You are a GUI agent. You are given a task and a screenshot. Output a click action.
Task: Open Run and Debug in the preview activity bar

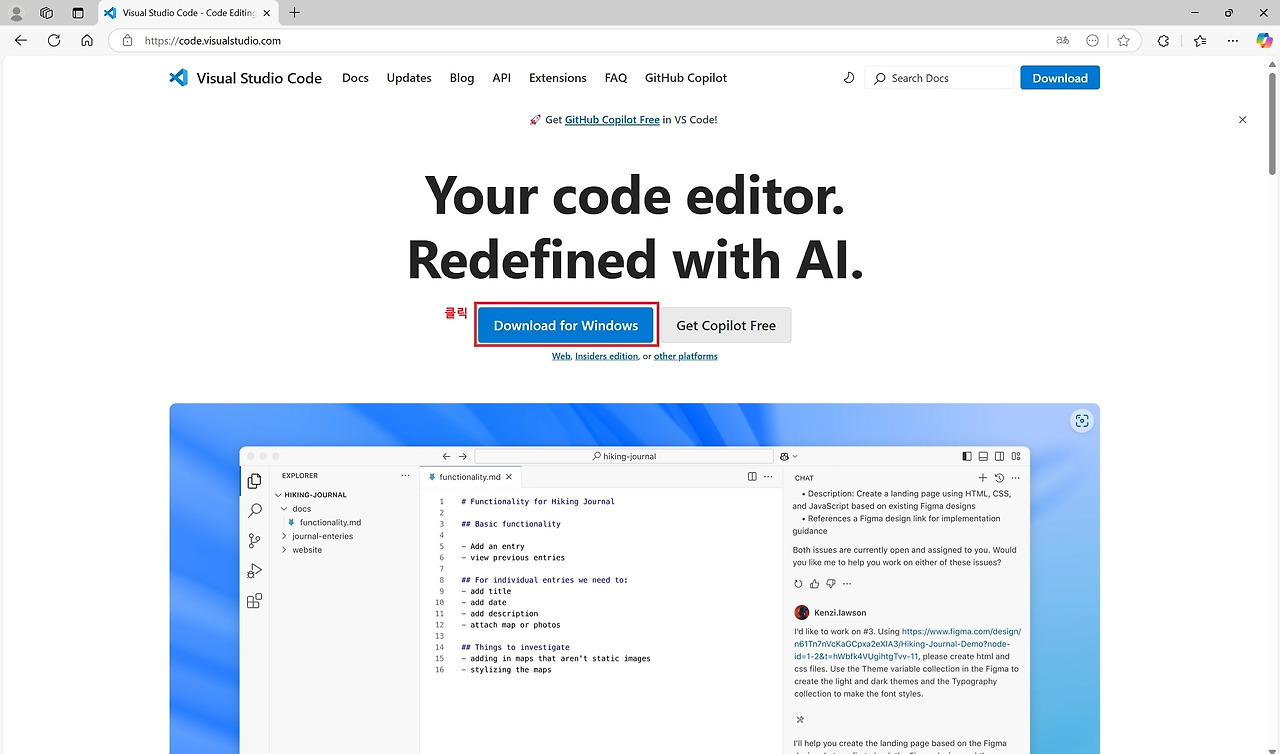255,571
